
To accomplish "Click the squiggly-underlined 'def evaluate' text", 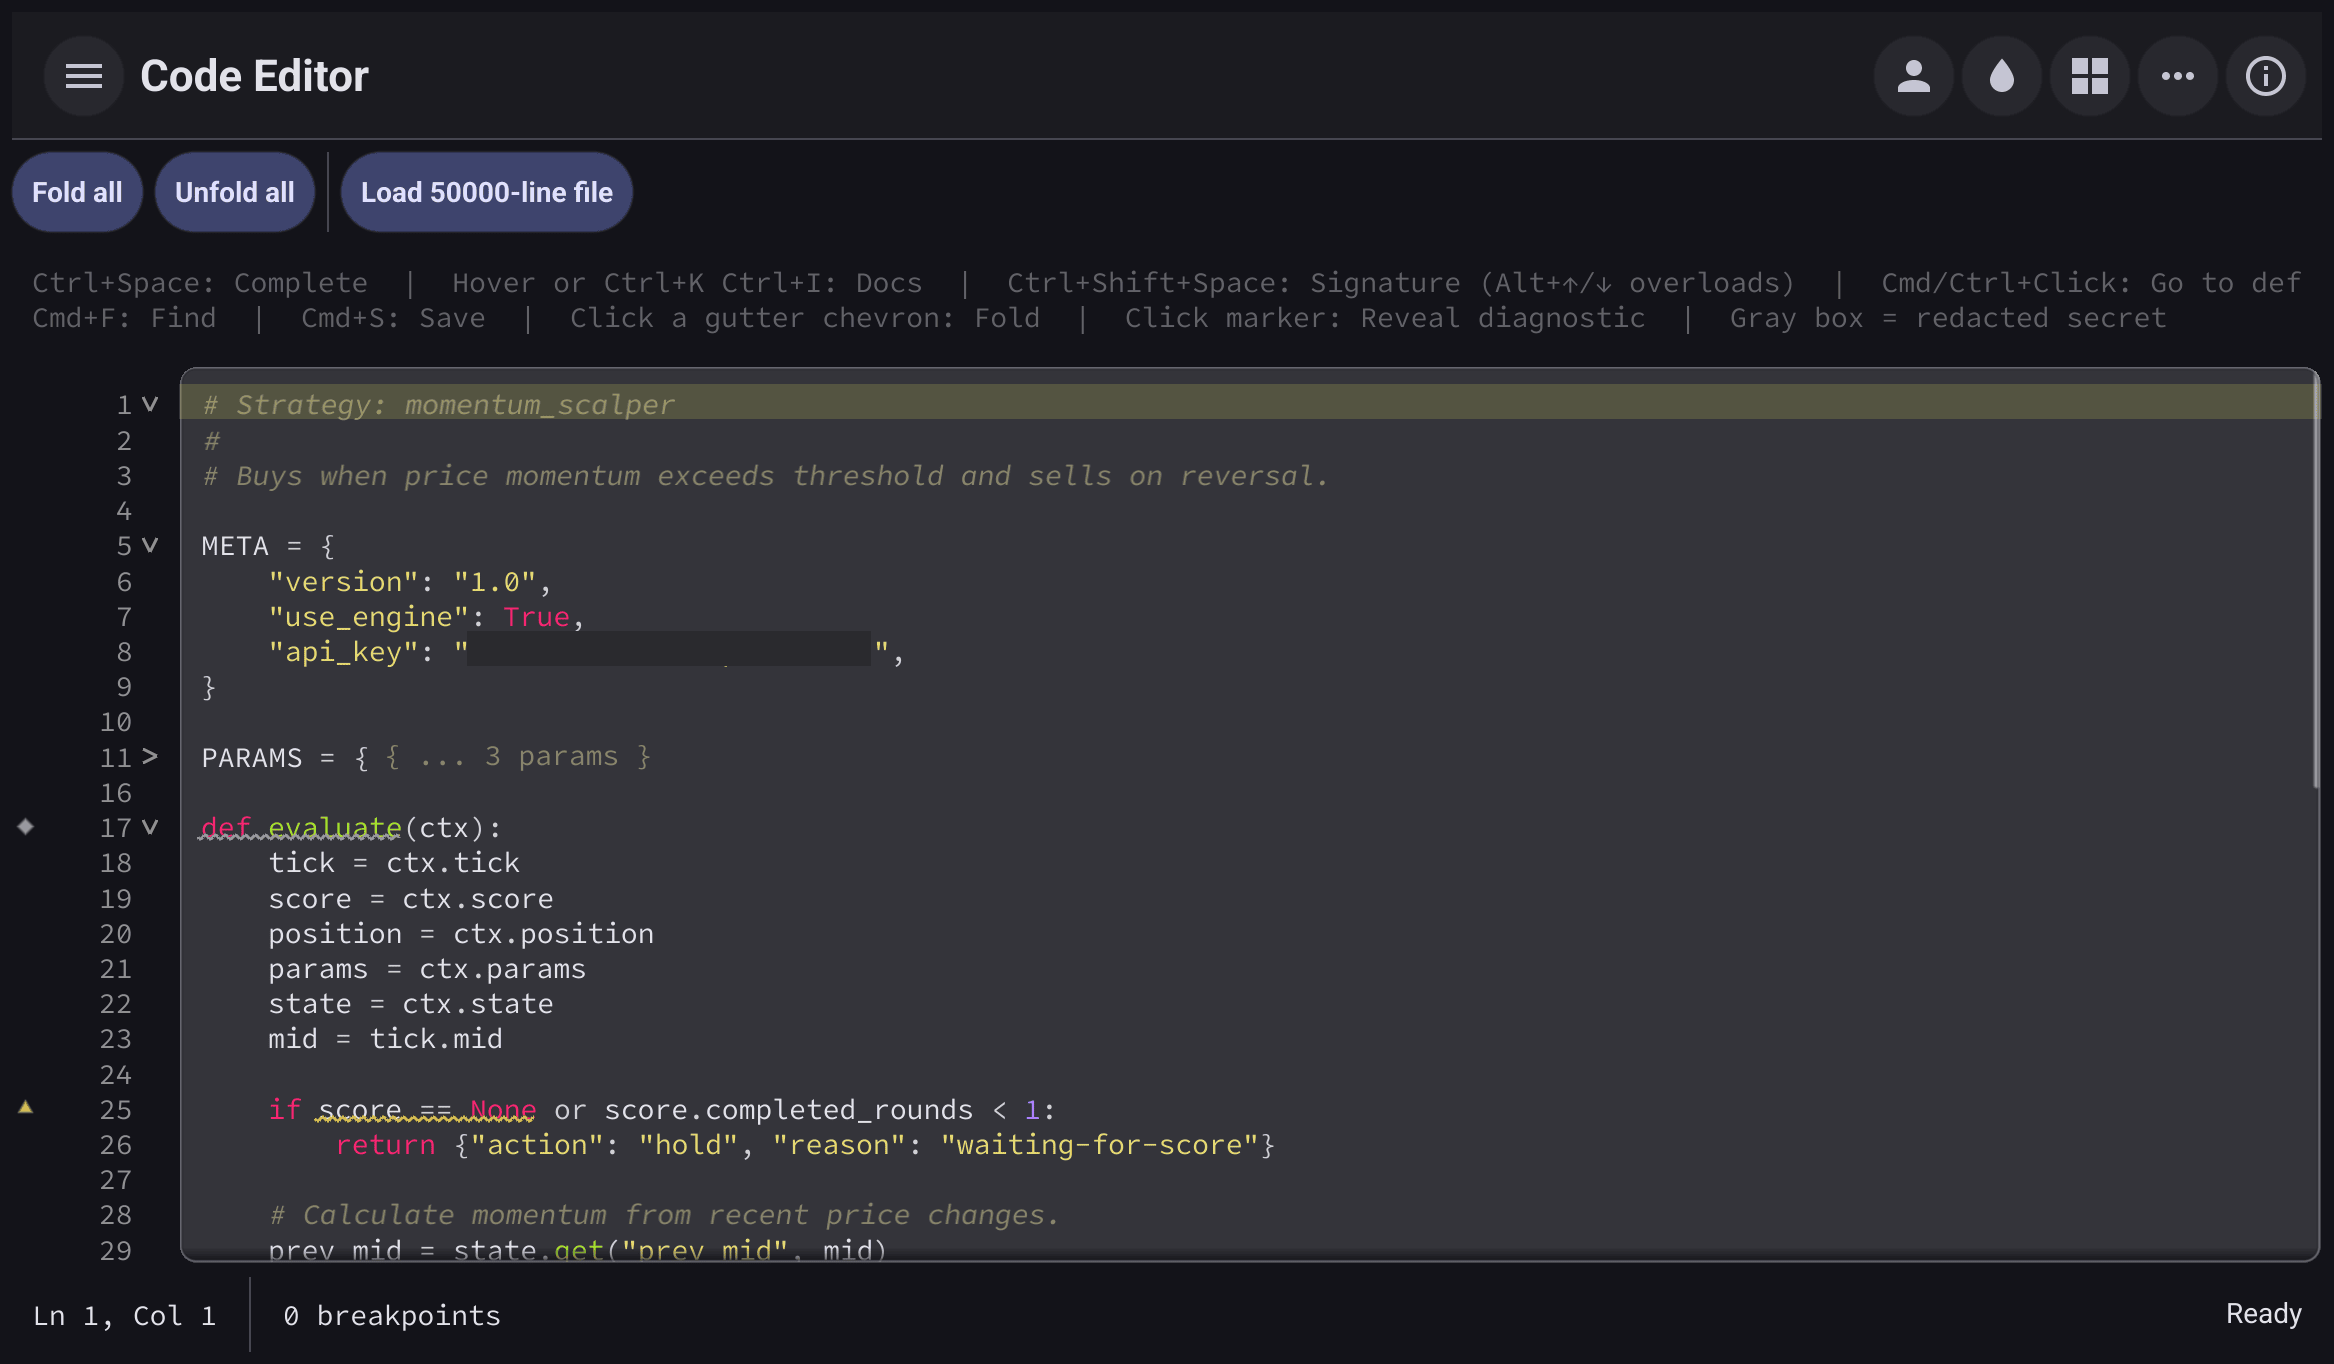I will 301,828.
